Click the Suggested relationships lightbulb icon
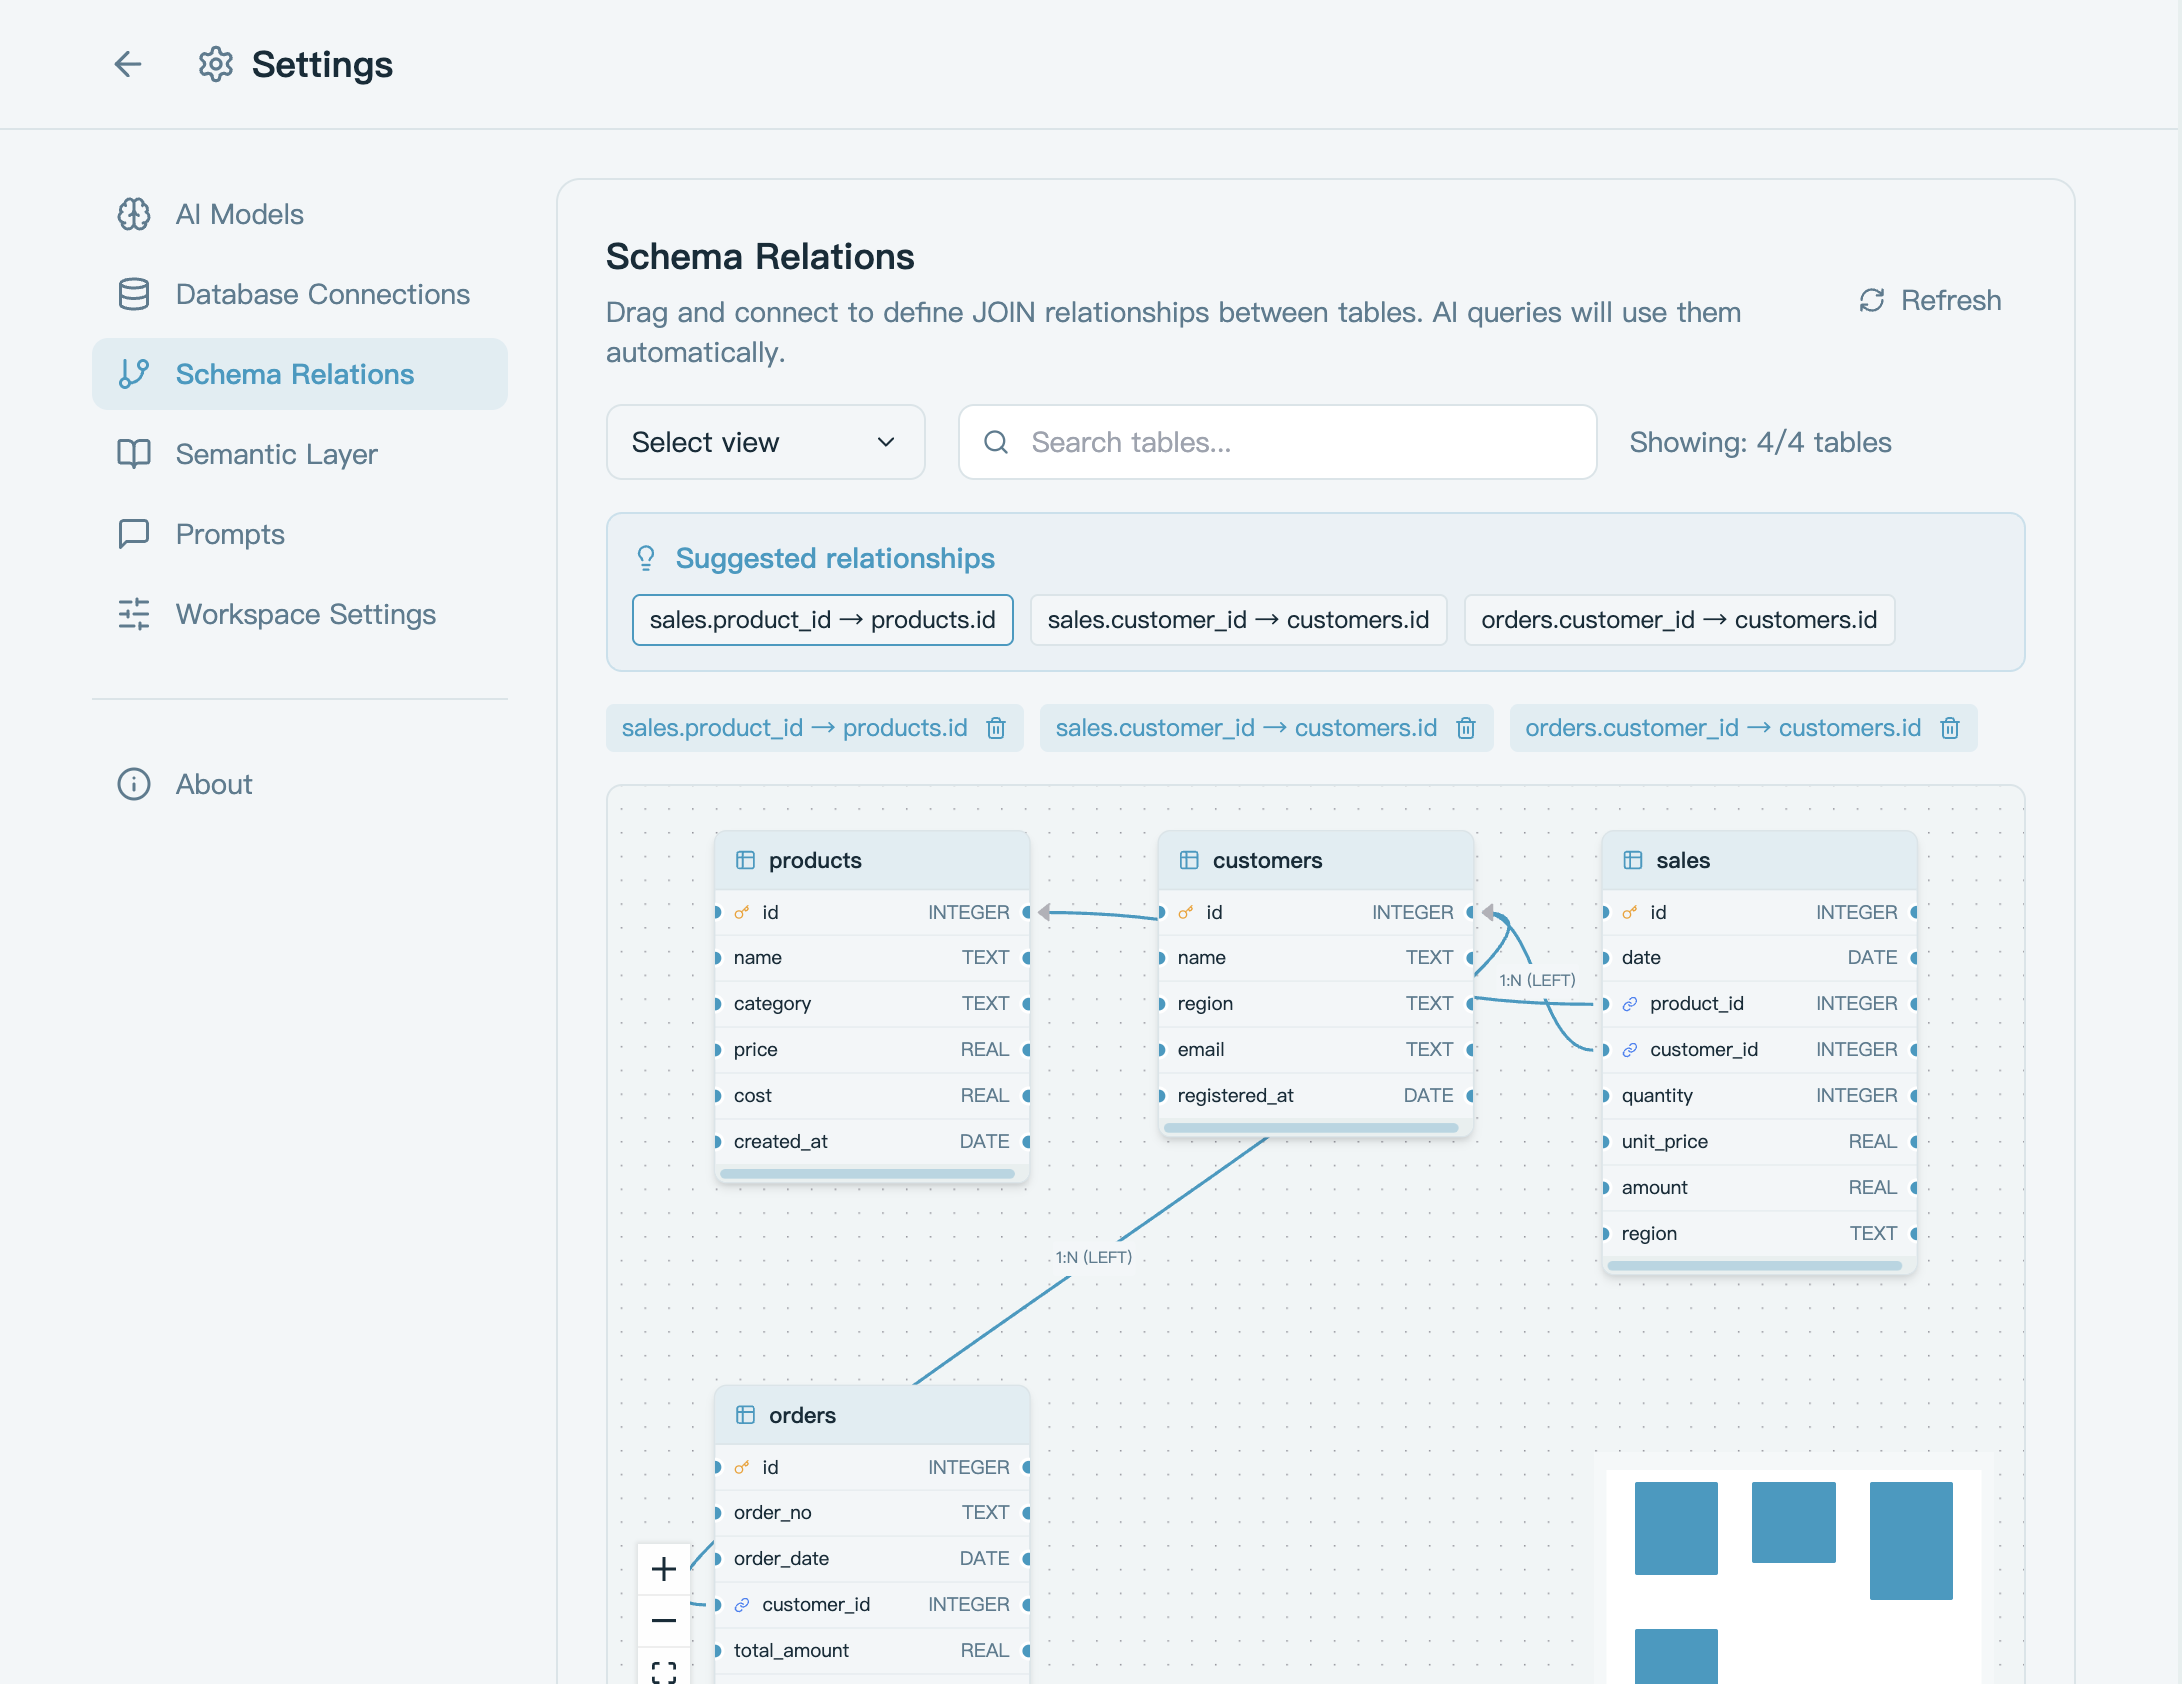The width and height of the screenshot is (2182, 1684). click(646, 558)
